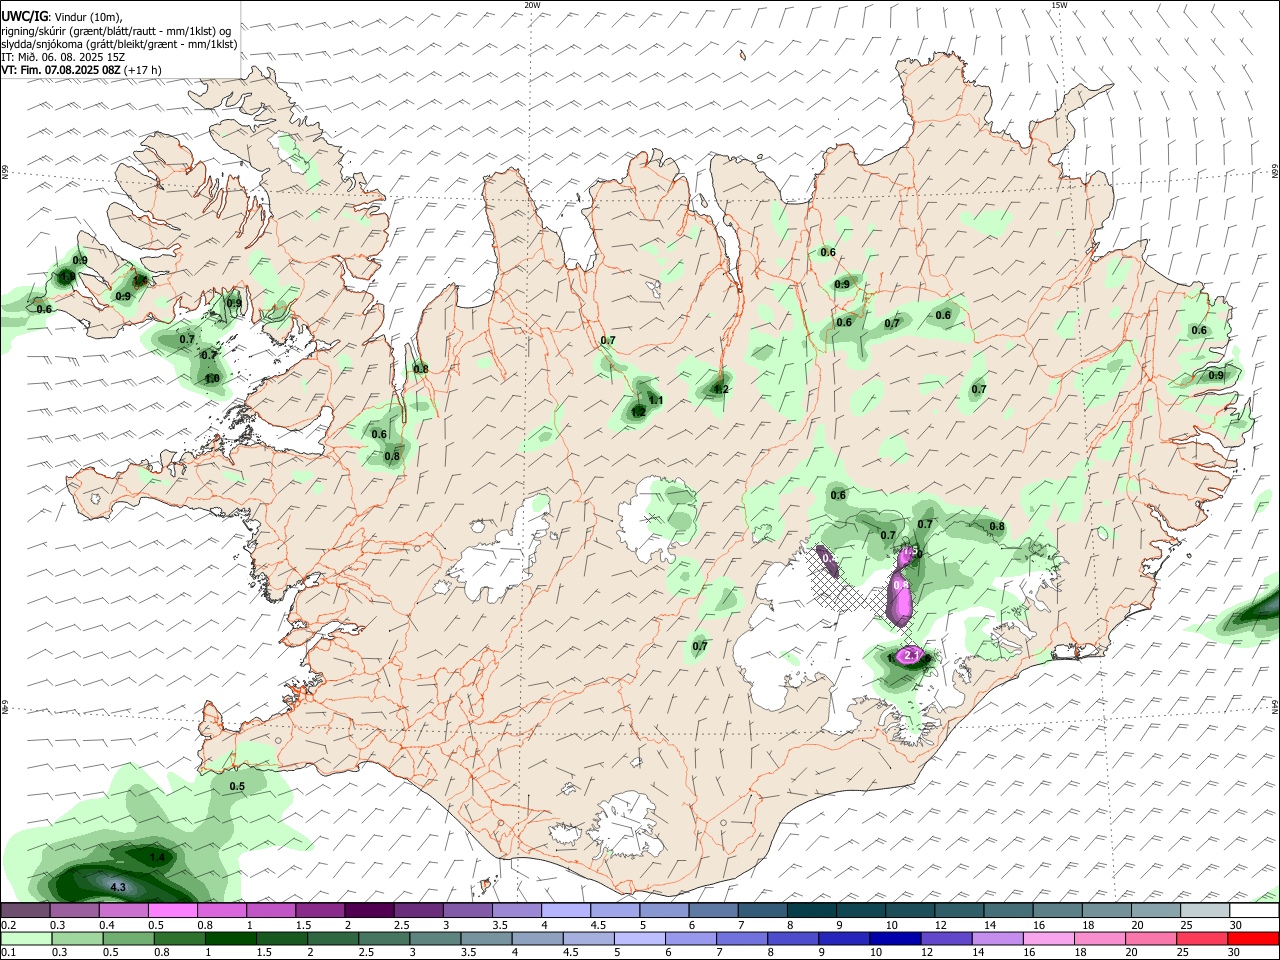This screenshot has height=960, width=1280.
Task: Click the 20W longitude label on the top edge
Action: pyautogui.click(x=532, y=5)
